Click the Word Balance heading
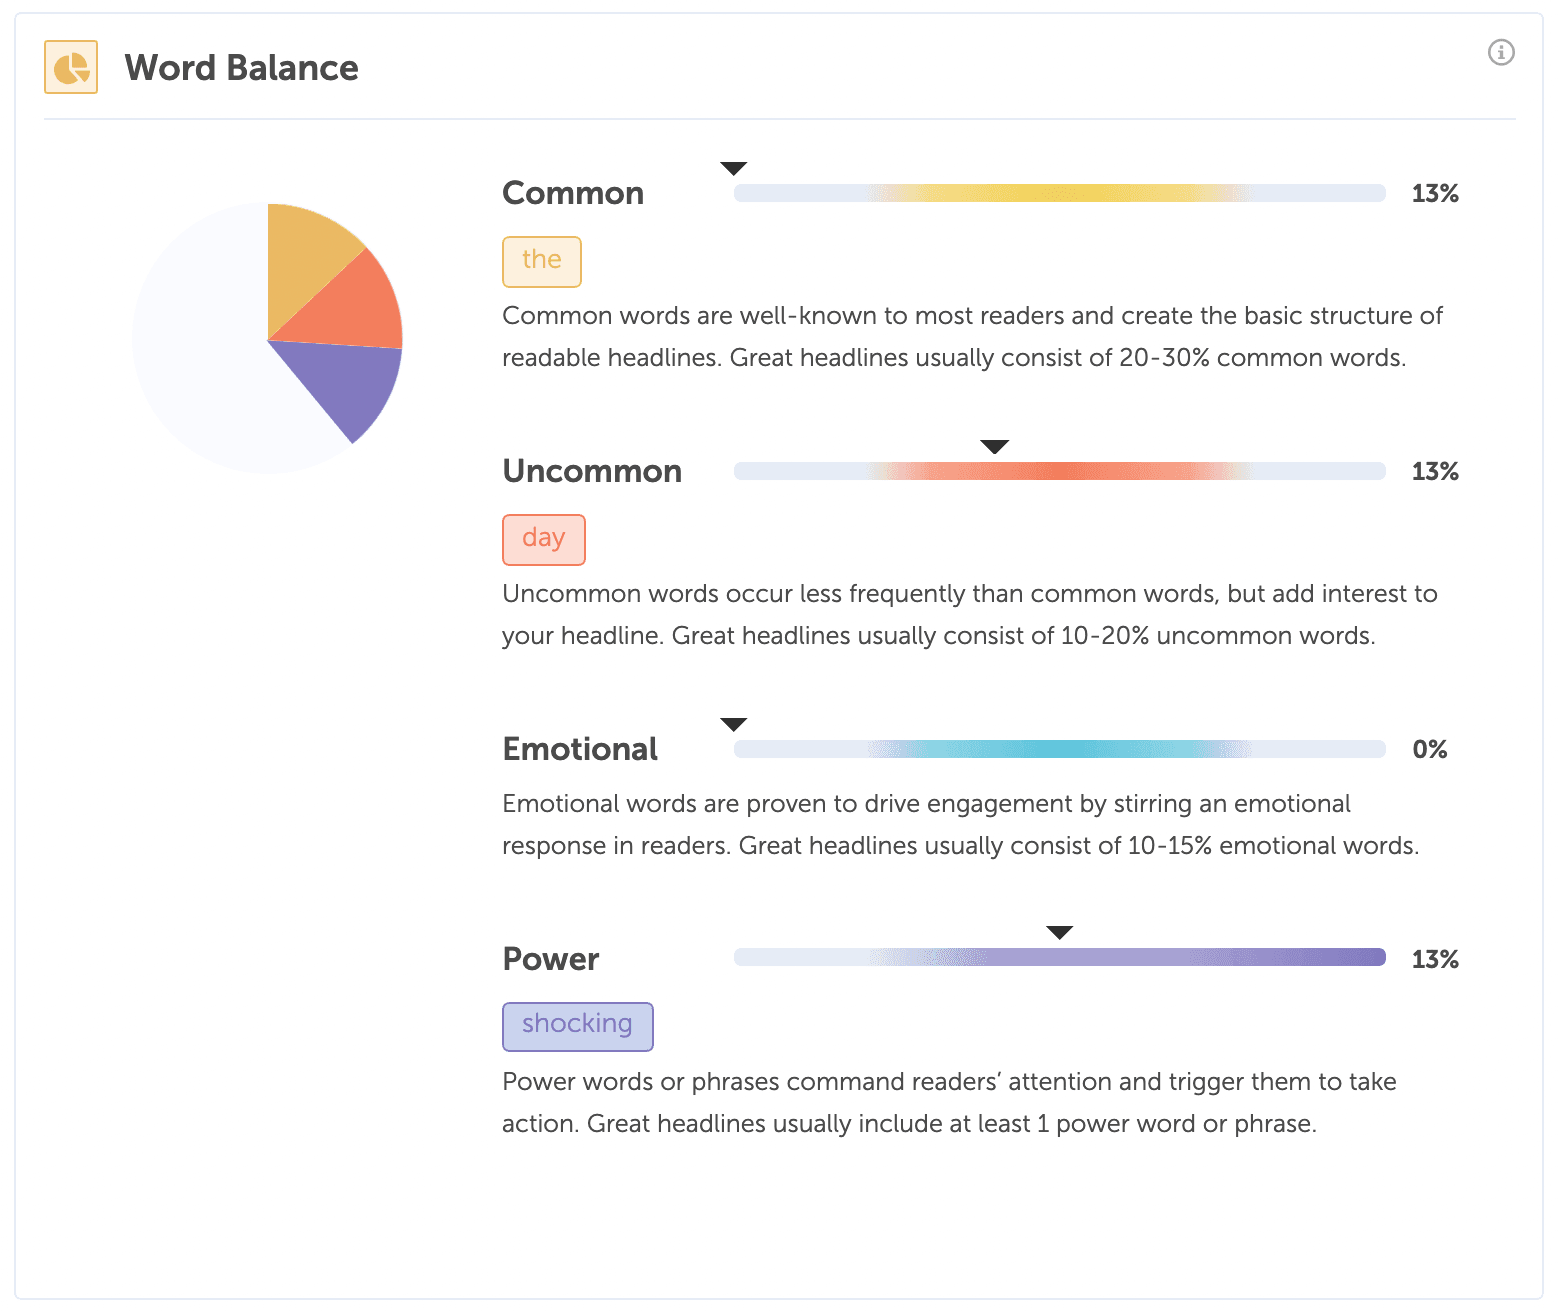The image size is (1558, 1312). pyautogui.click(x=241, y=67)
